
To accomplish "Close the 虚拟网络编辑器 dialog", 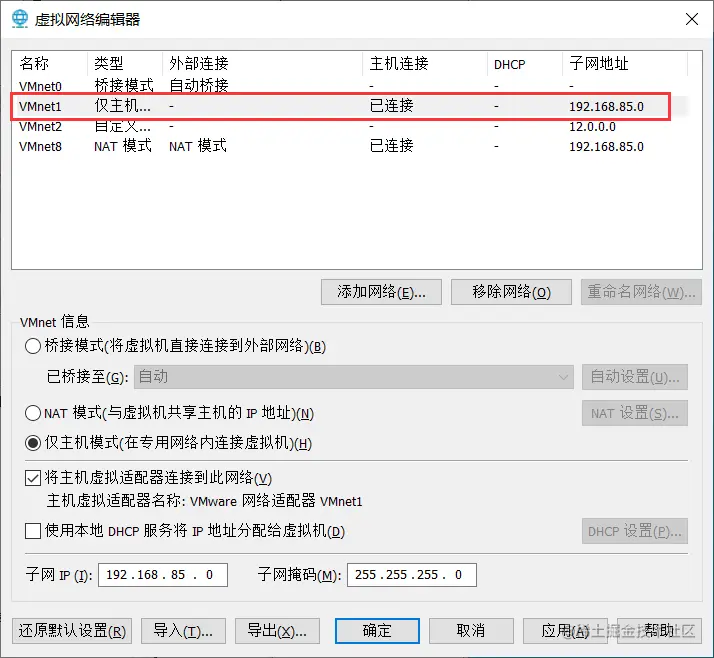I will [x=692, y=19].
